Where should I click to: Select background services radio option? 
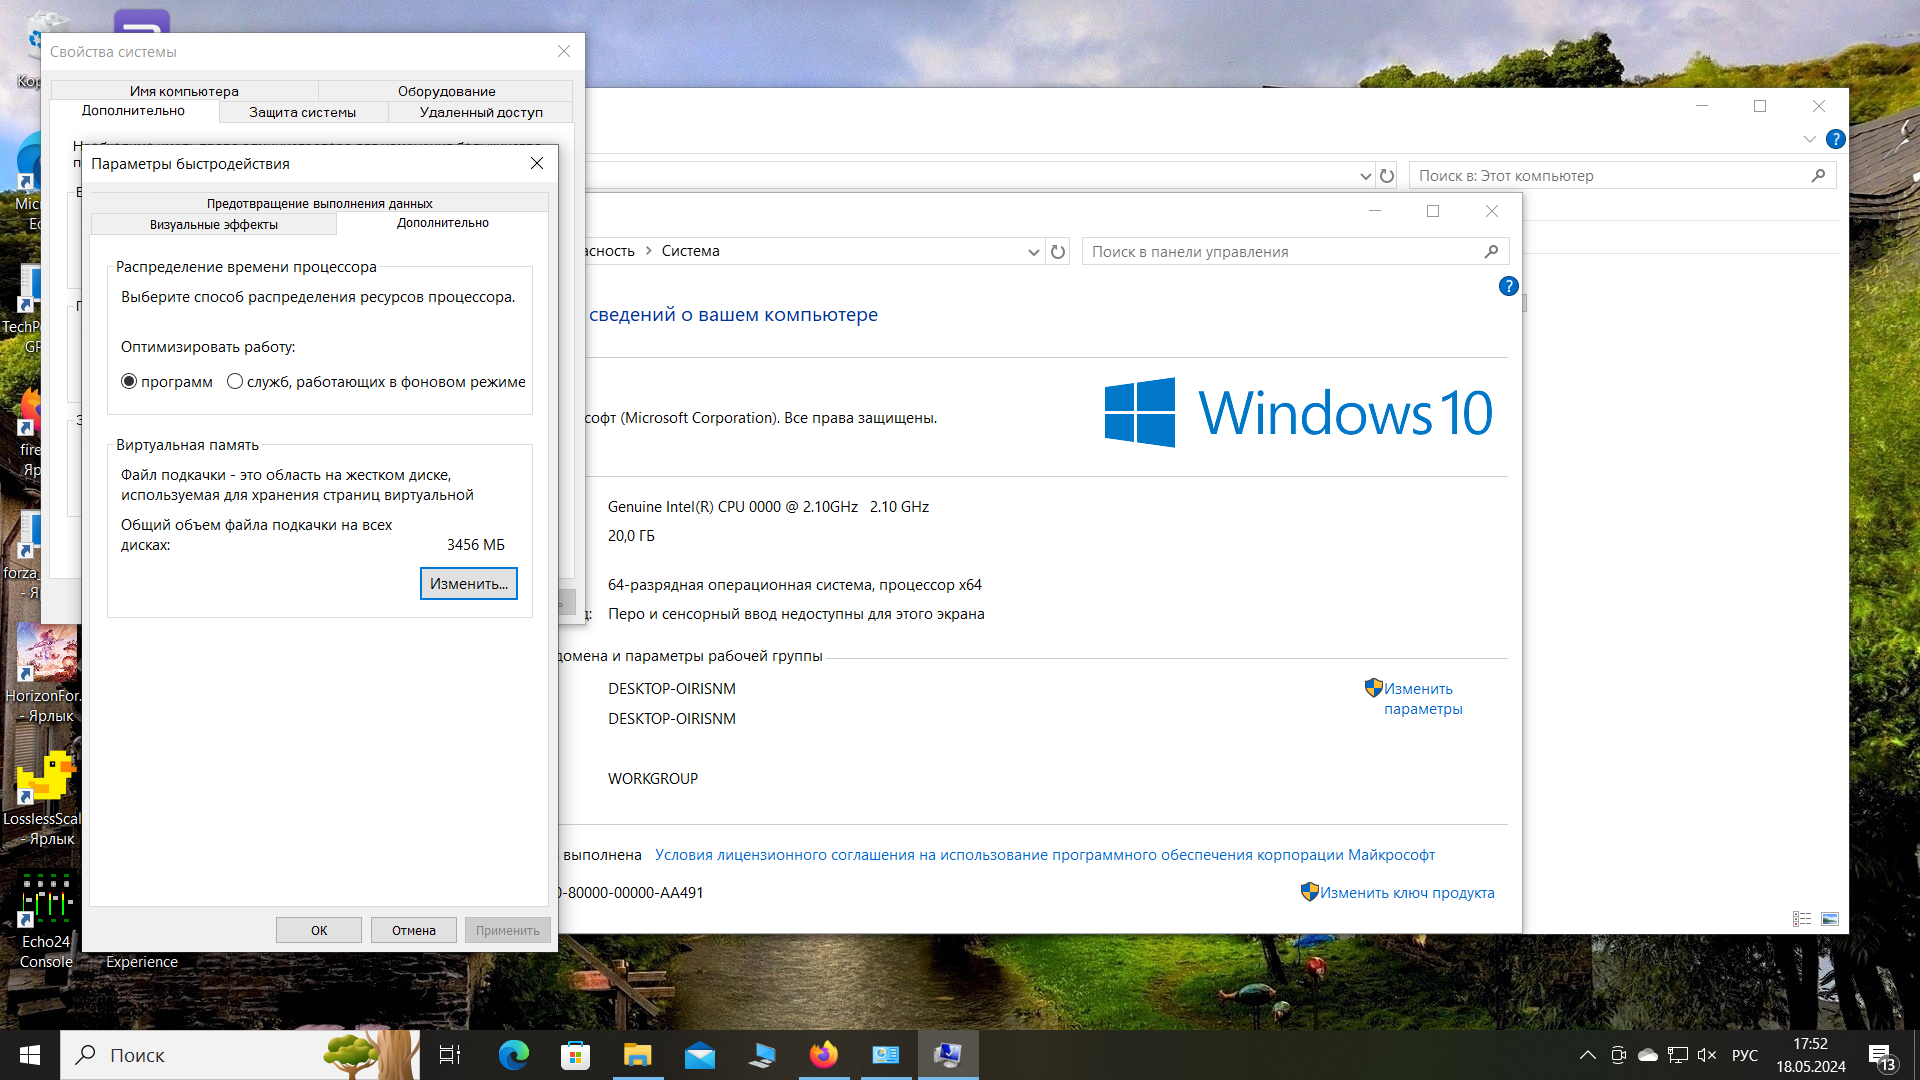click(x=235, y=382)
